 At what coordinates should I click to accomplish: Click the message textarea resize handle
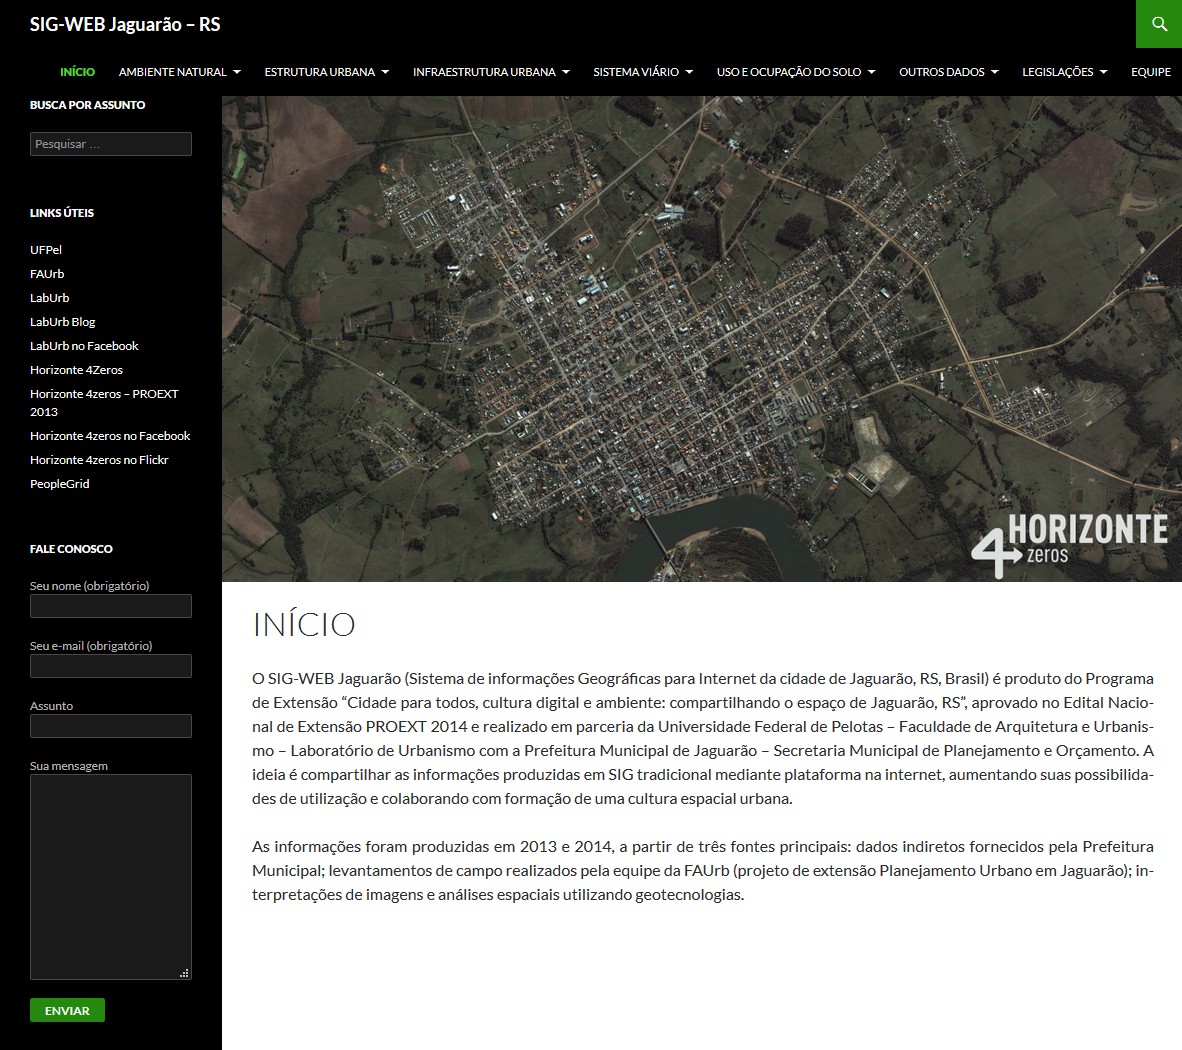184,972
